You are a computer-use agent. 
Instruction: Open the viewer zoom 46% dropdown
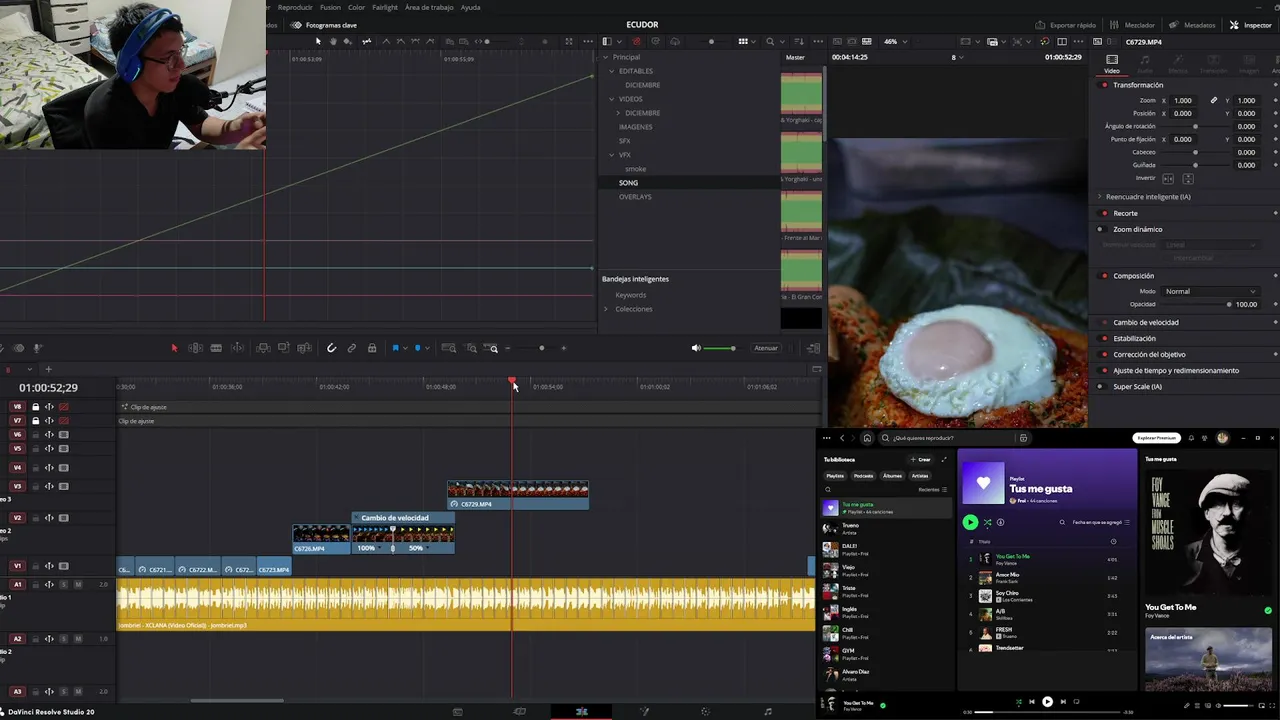click(x=895, y=41)
